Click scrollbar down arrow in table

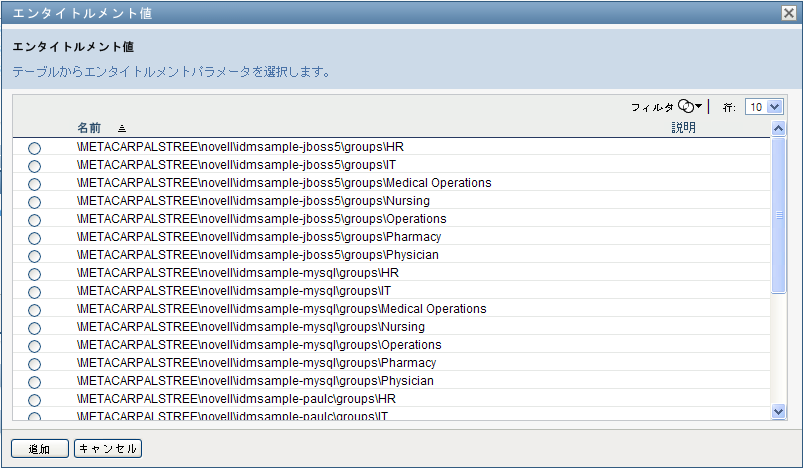coord(779,411)
